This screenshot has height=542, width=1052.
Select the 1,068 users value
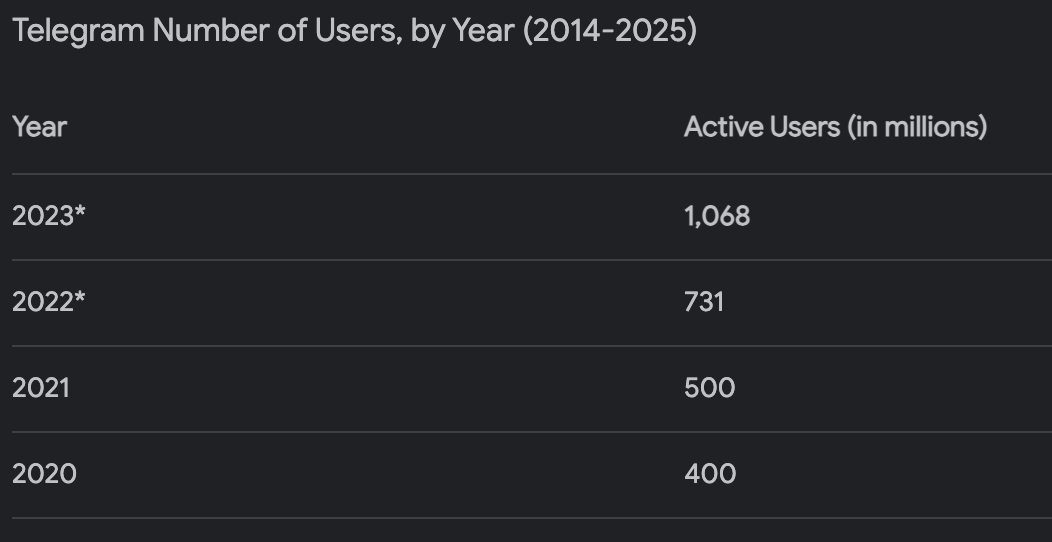(717, 215)
